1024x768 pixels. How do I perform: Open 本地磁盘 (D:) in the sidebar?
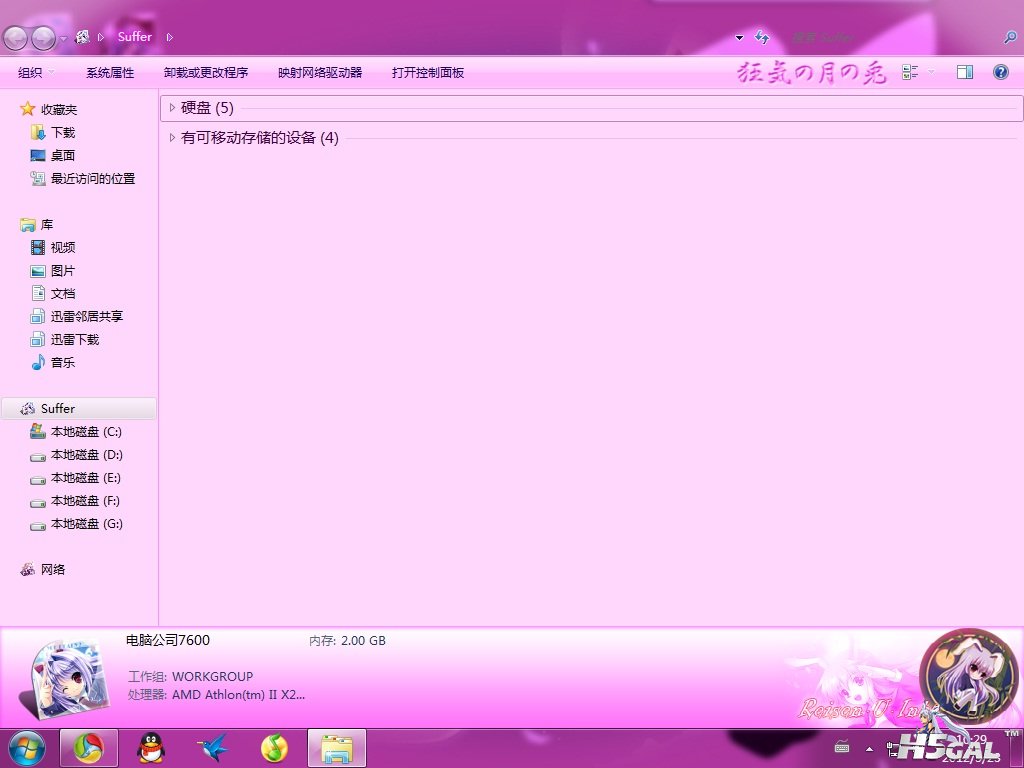87,455
